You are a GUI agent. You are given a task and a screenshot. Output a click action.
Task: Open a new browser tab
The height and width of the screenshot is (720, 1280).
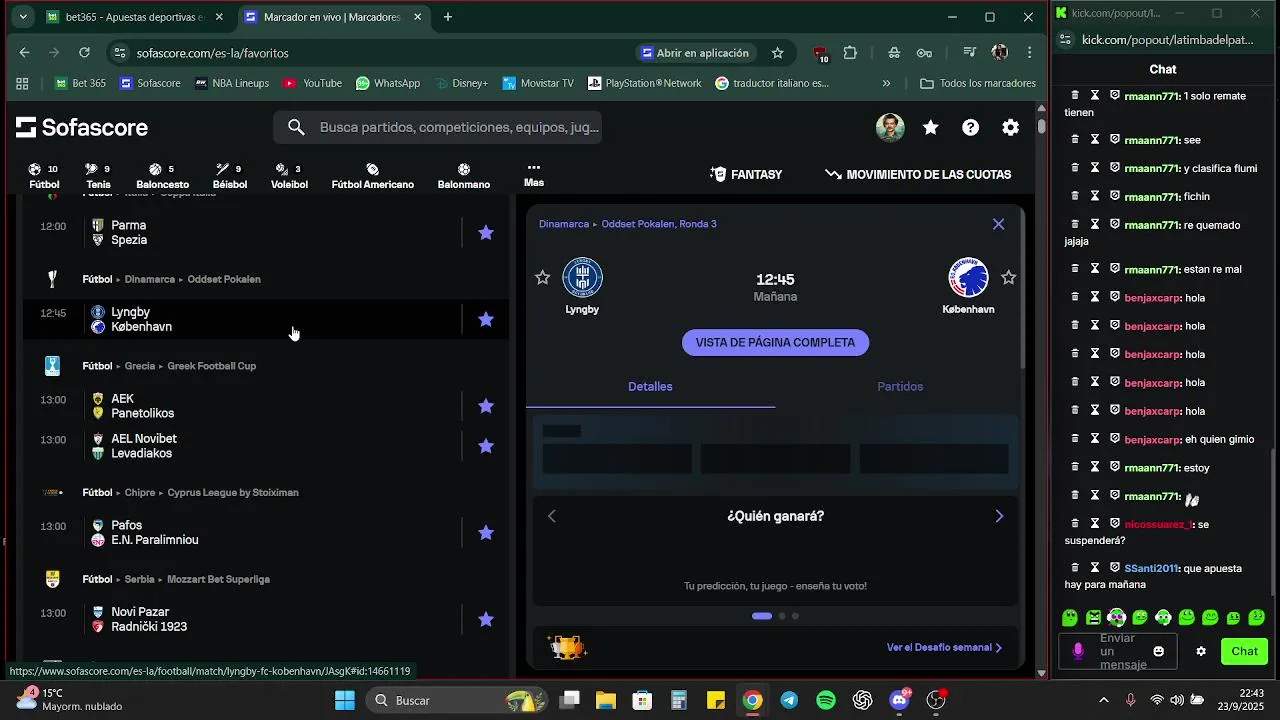(x=448, y=17)
